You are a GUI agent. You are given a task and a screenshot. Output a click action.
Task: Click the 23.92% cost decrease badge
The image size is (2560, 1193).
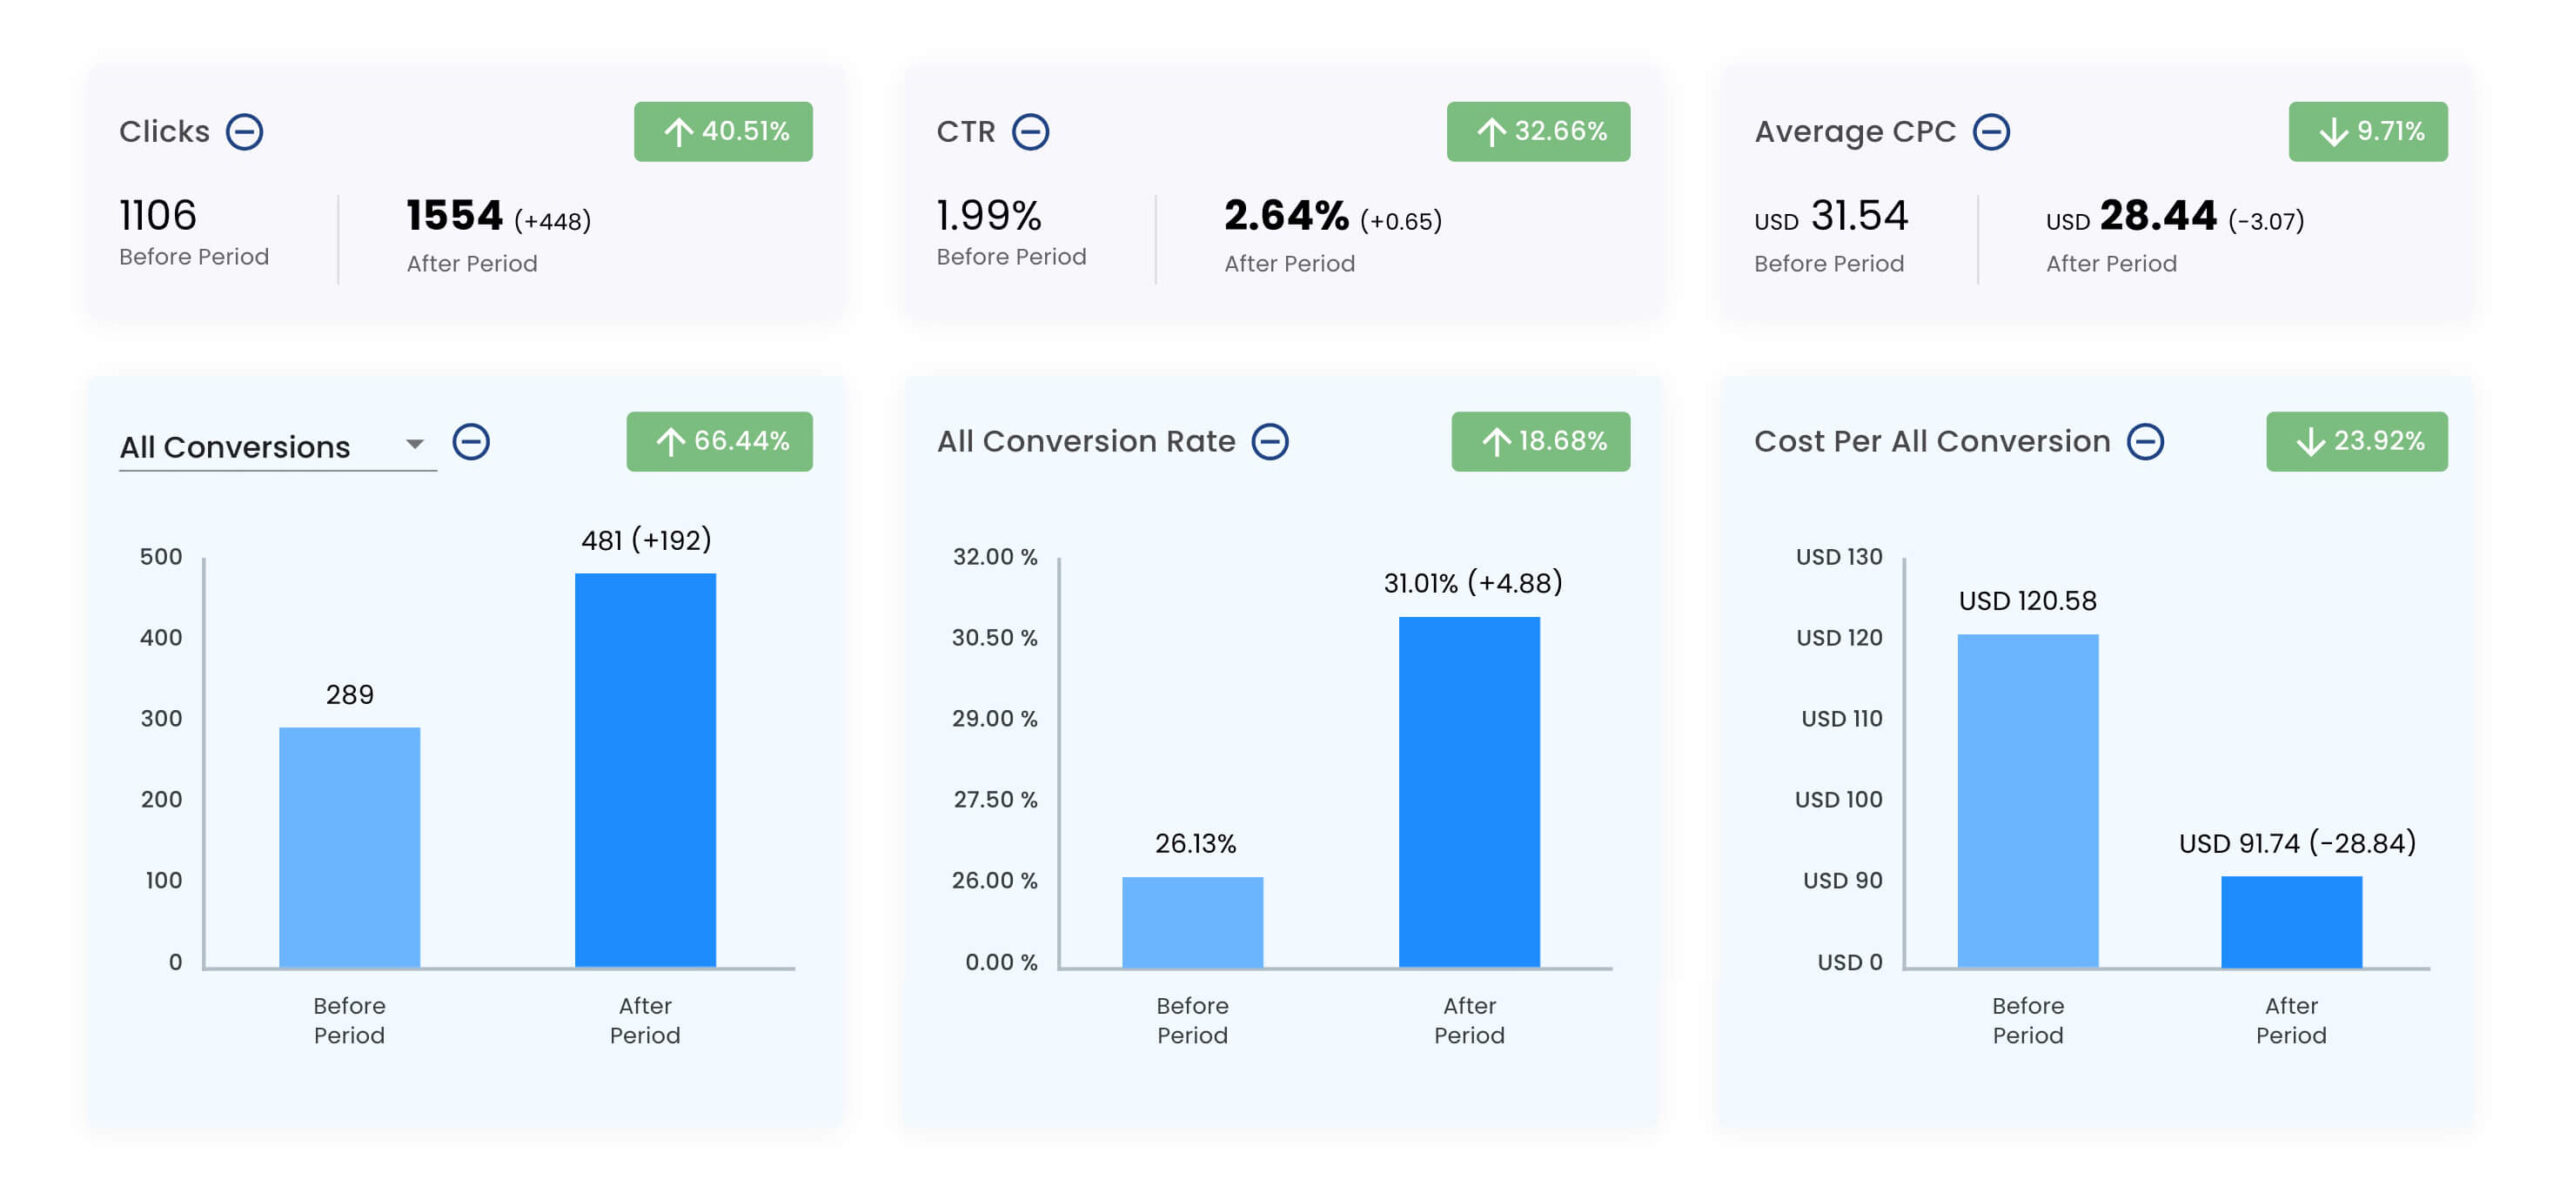(2356, 441)
